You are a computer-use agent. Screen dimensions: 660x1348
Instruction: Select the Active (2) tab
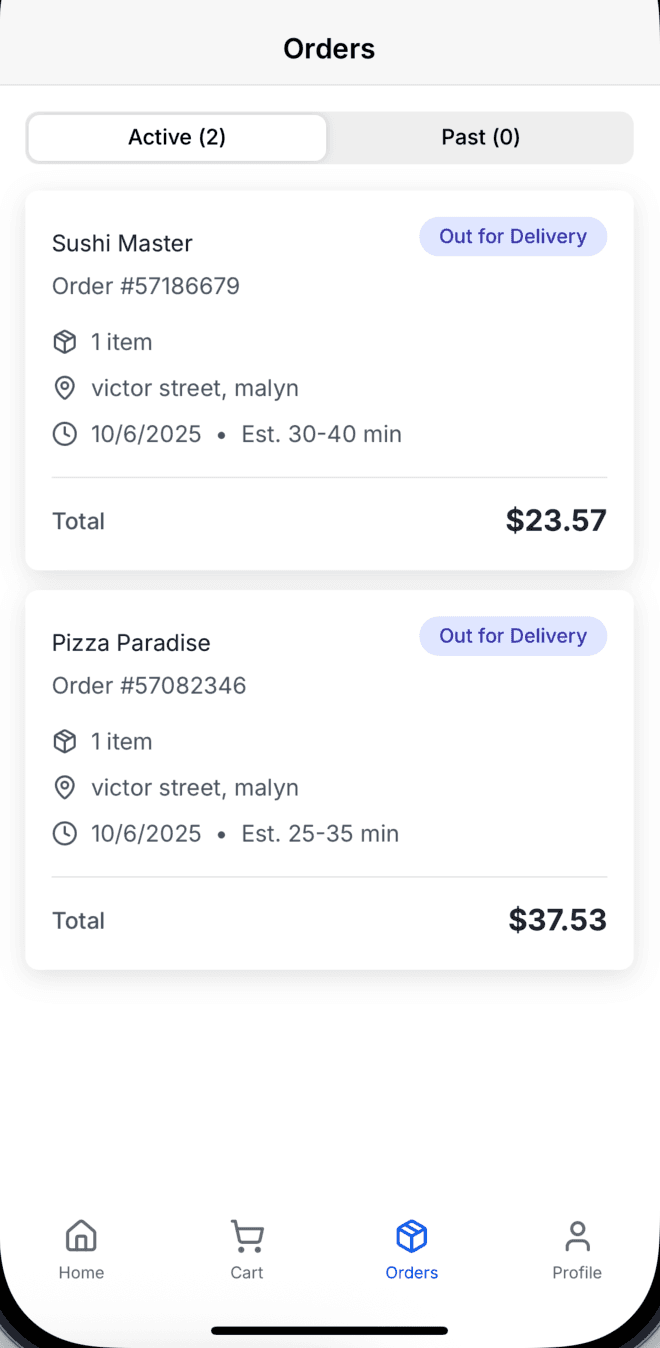point(176,137)
